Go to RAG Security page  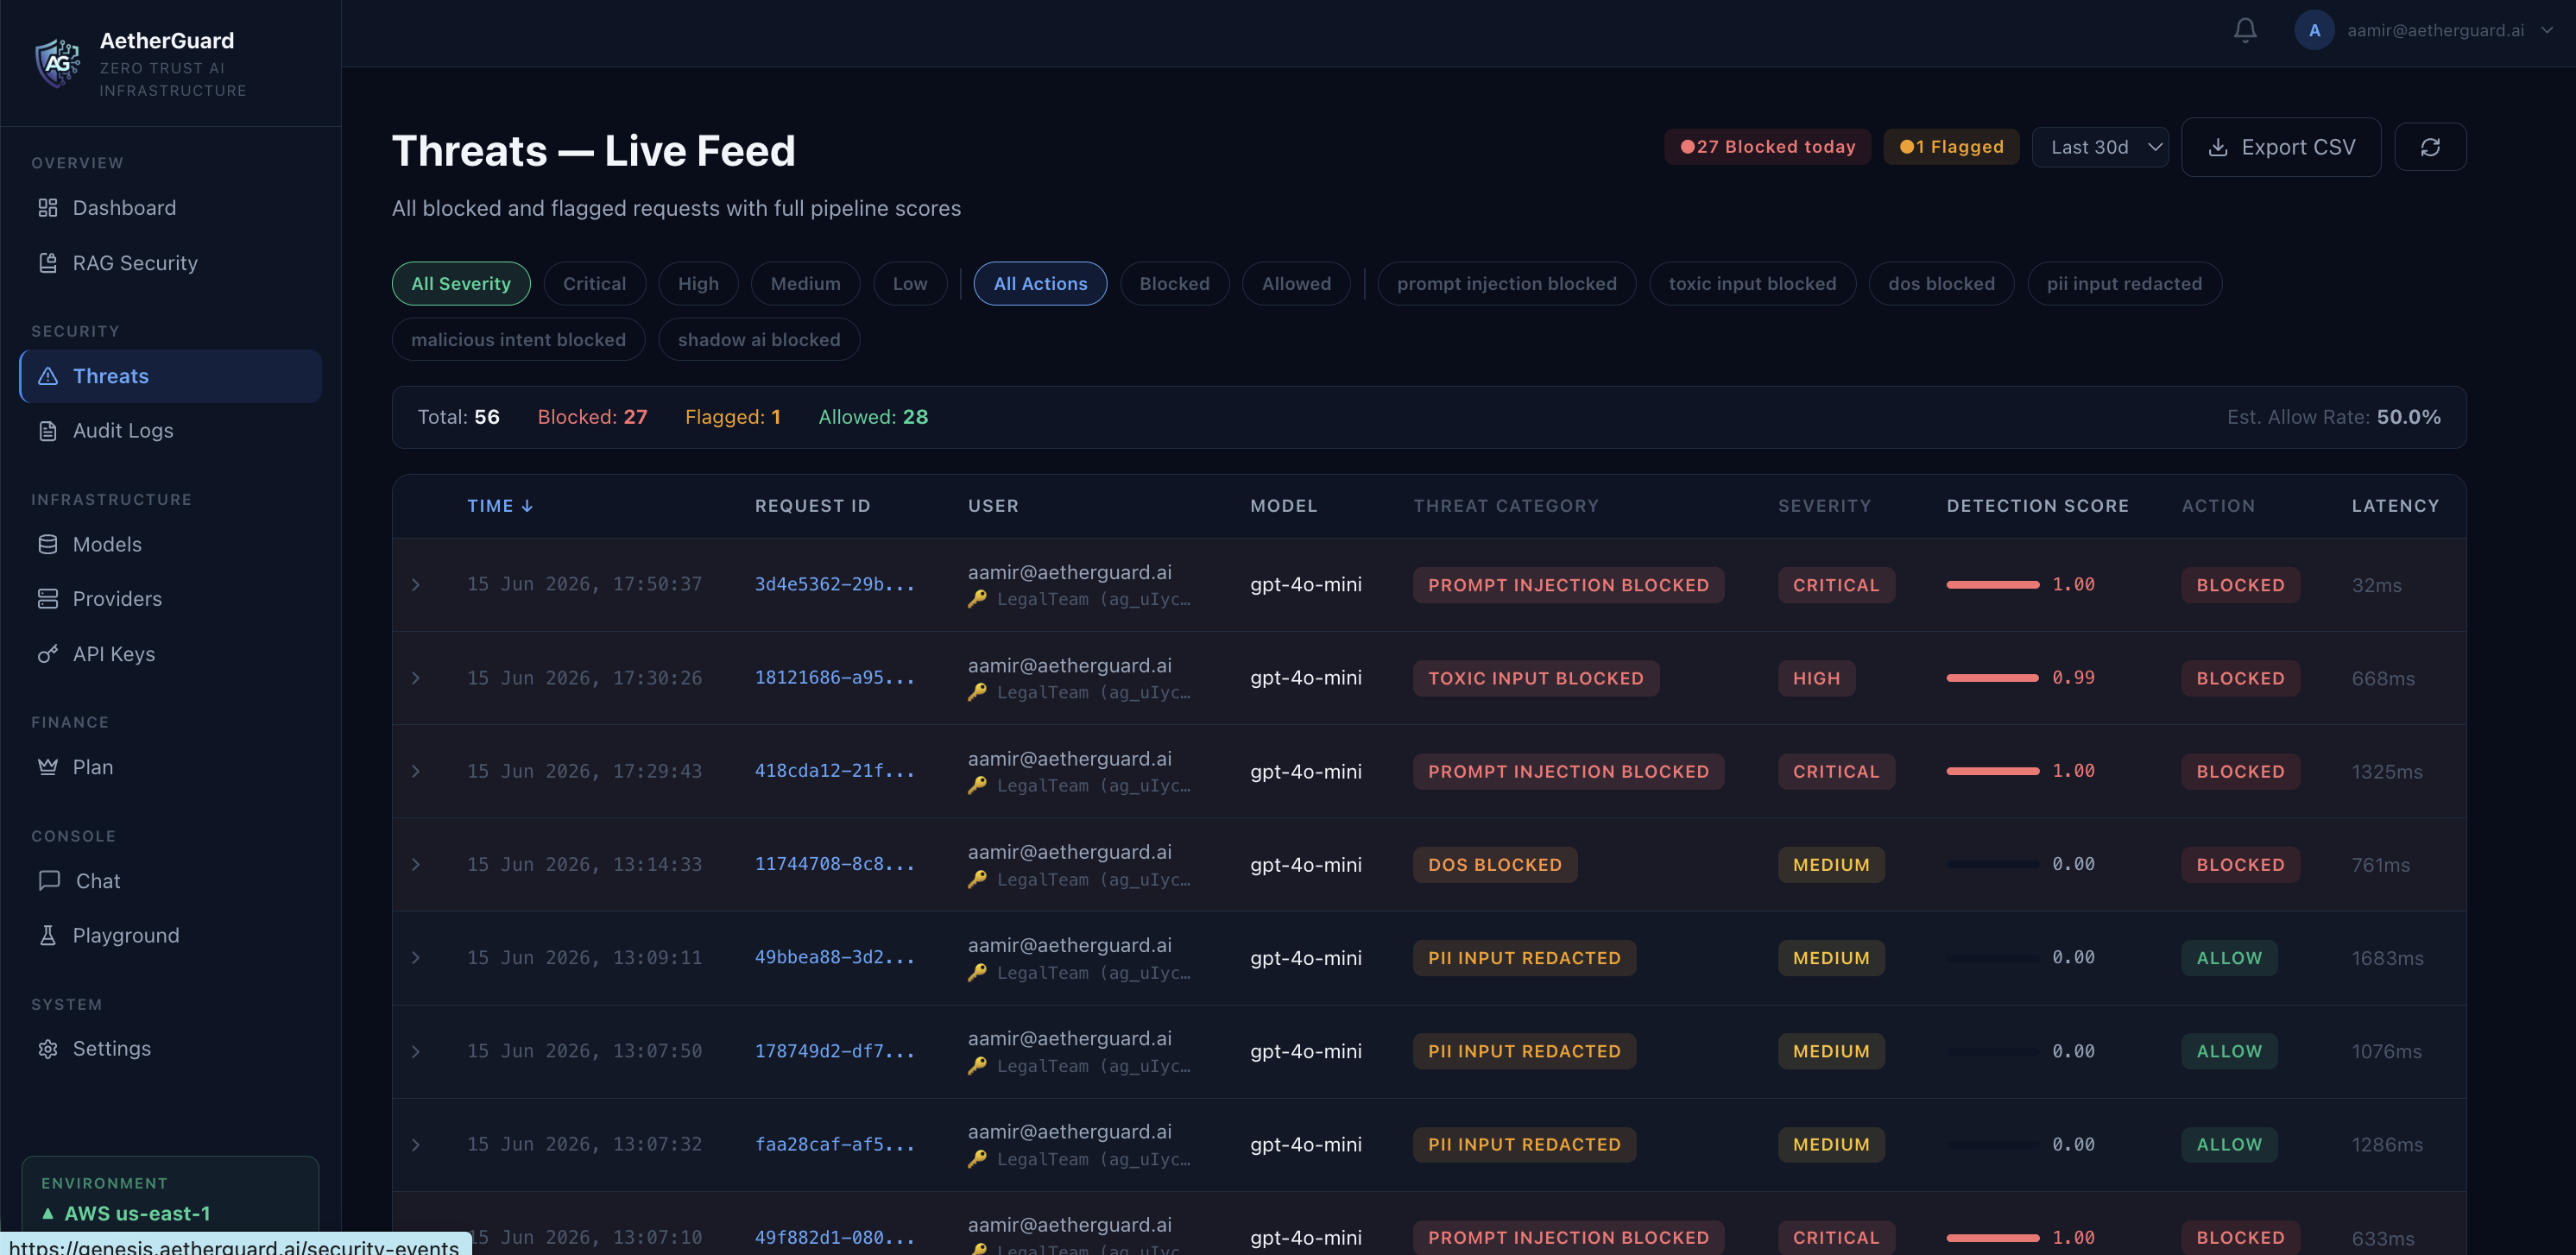tap(170, 263)
